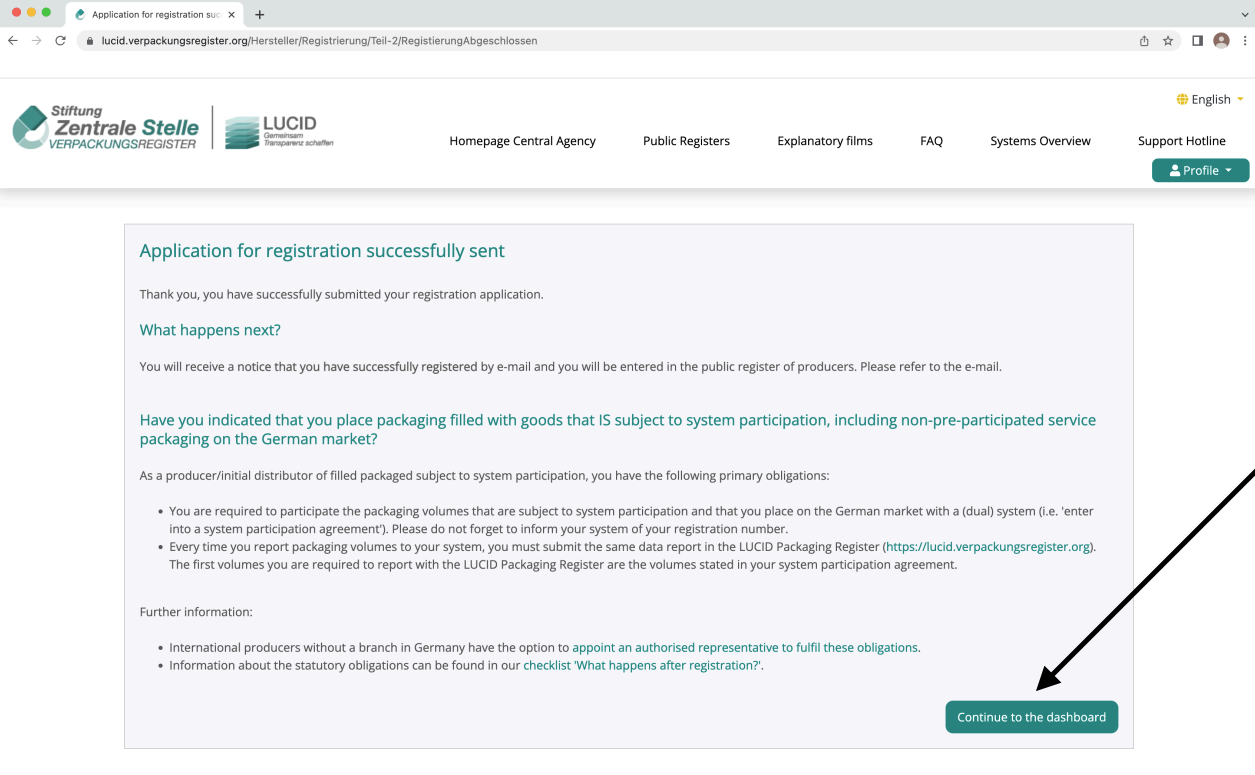Click the Zentrale Stelle Verpackungsregister logo

pyautogui.click(x=106, y=128)
